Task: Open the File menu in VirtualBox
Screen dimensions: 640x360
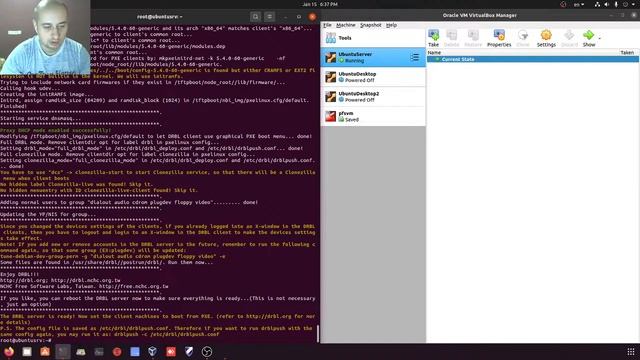Action: pyautogui.click(x=327, y=25)
